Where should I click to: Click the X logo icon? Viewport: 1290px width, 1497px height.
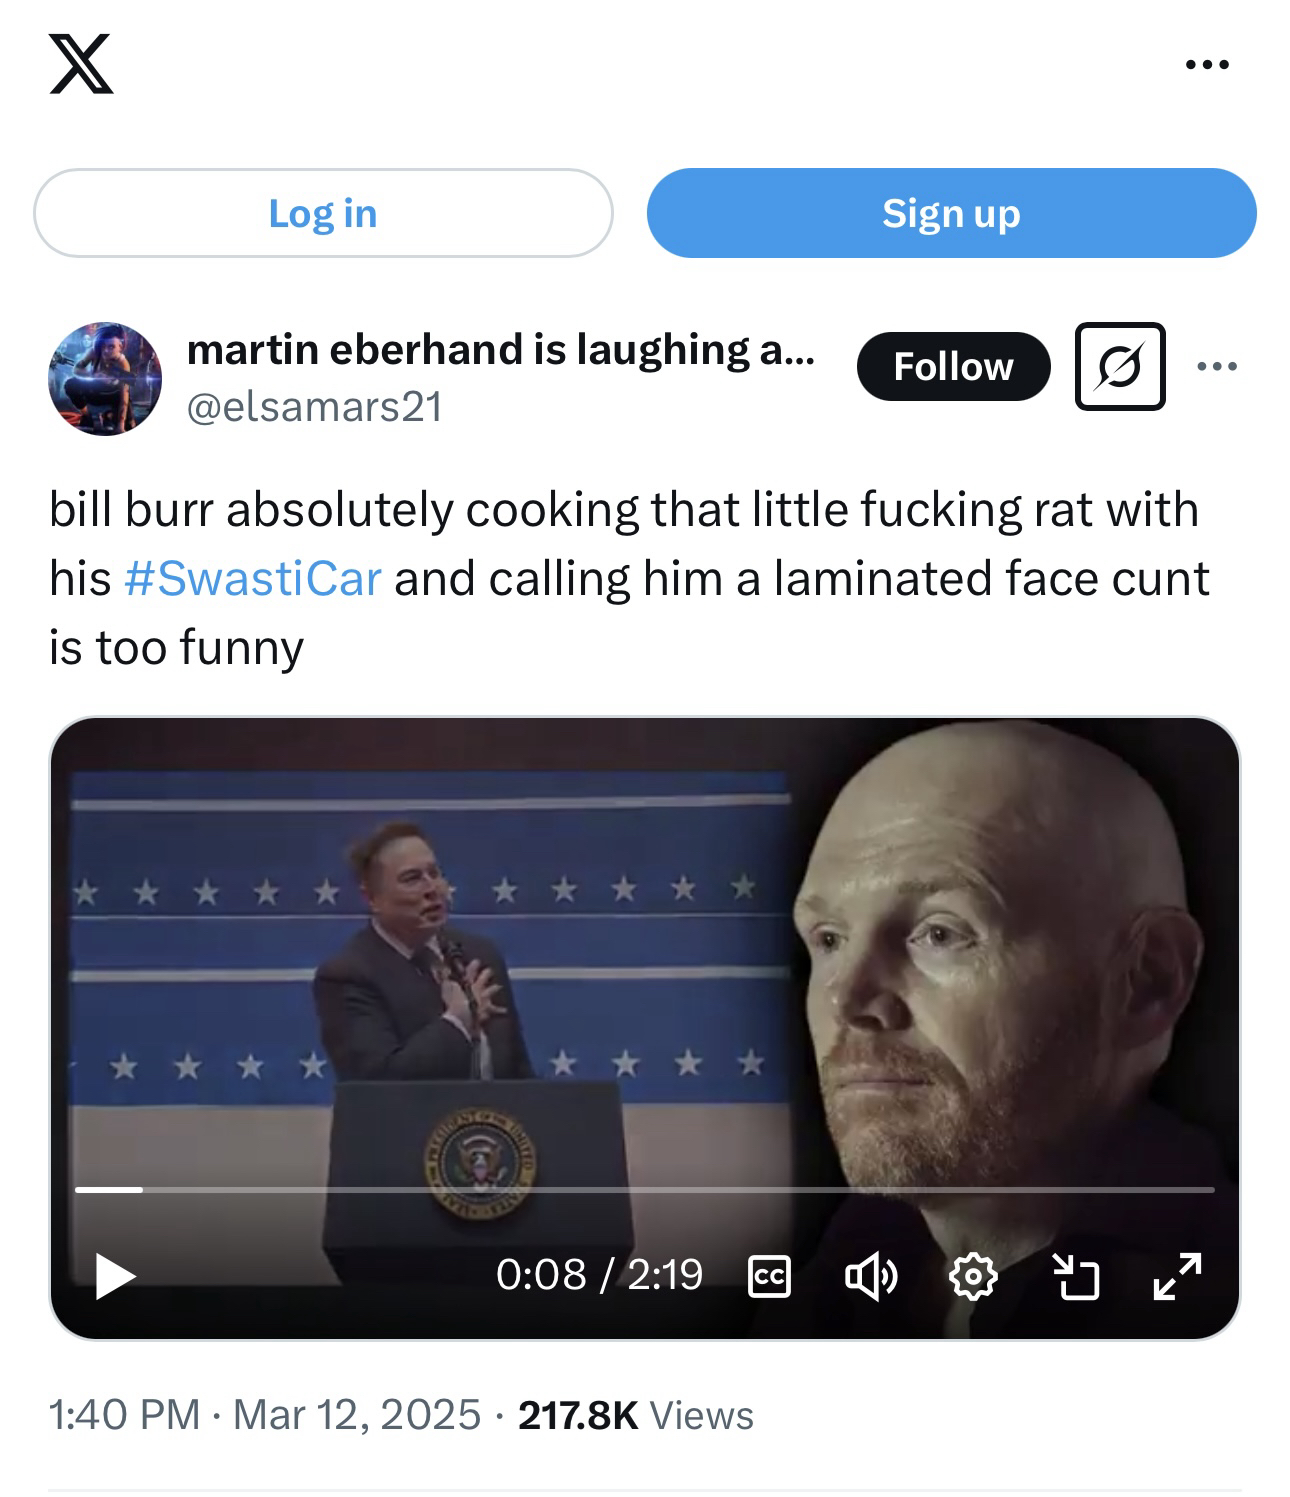click(x=81, y=63)
